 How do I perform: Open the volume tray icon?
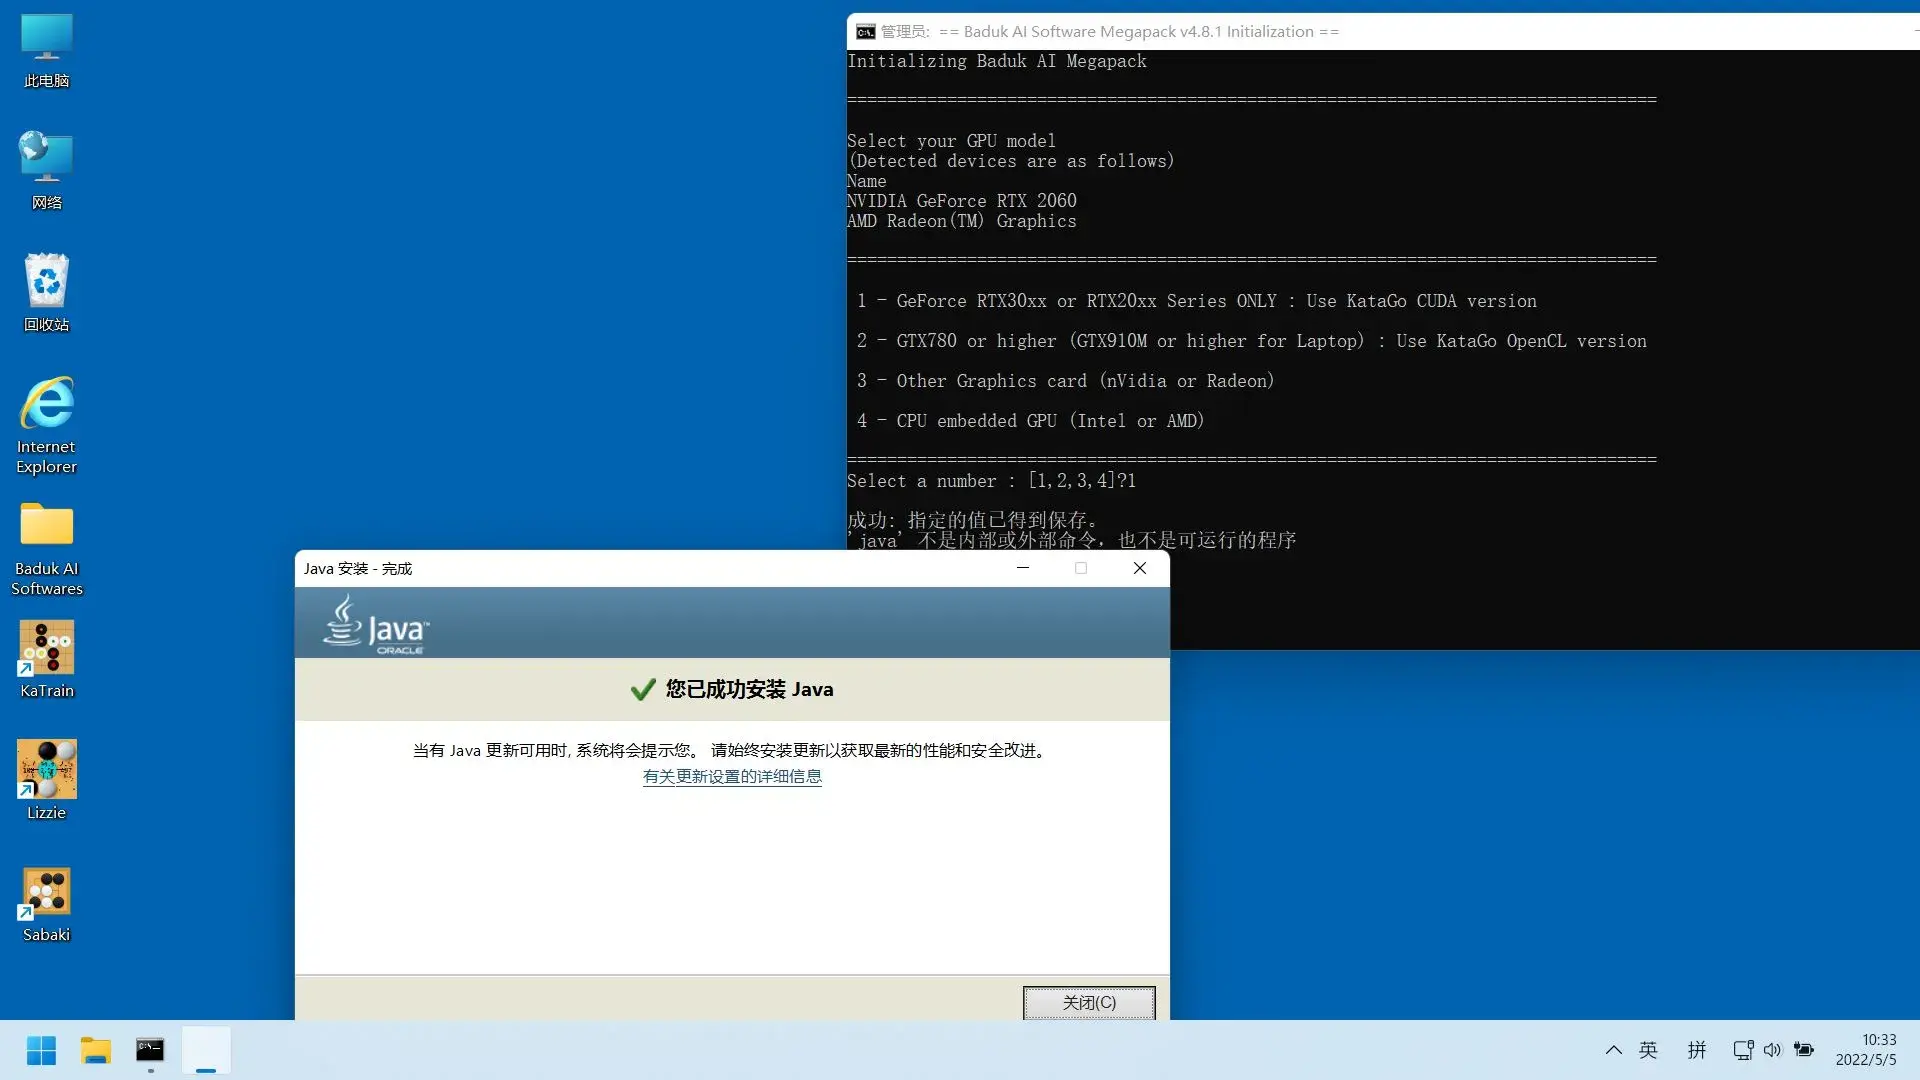(1772, 1050)
